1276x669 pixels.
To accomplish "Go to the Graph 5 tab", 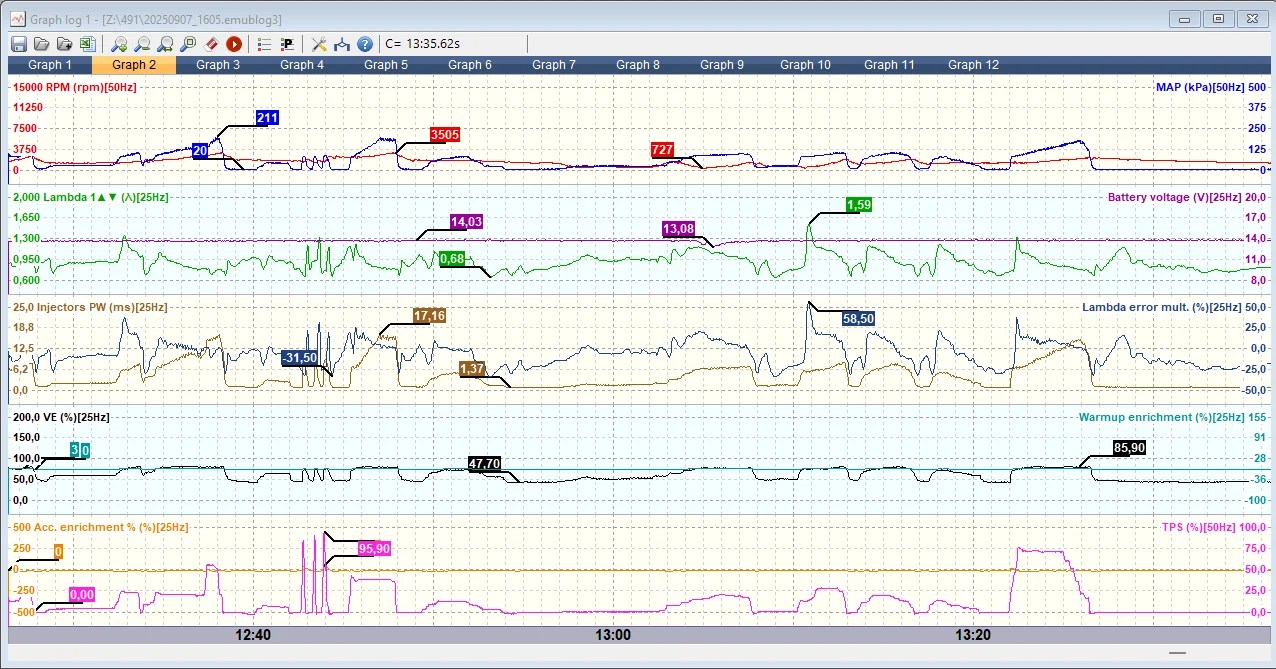I will click(386, 64).
